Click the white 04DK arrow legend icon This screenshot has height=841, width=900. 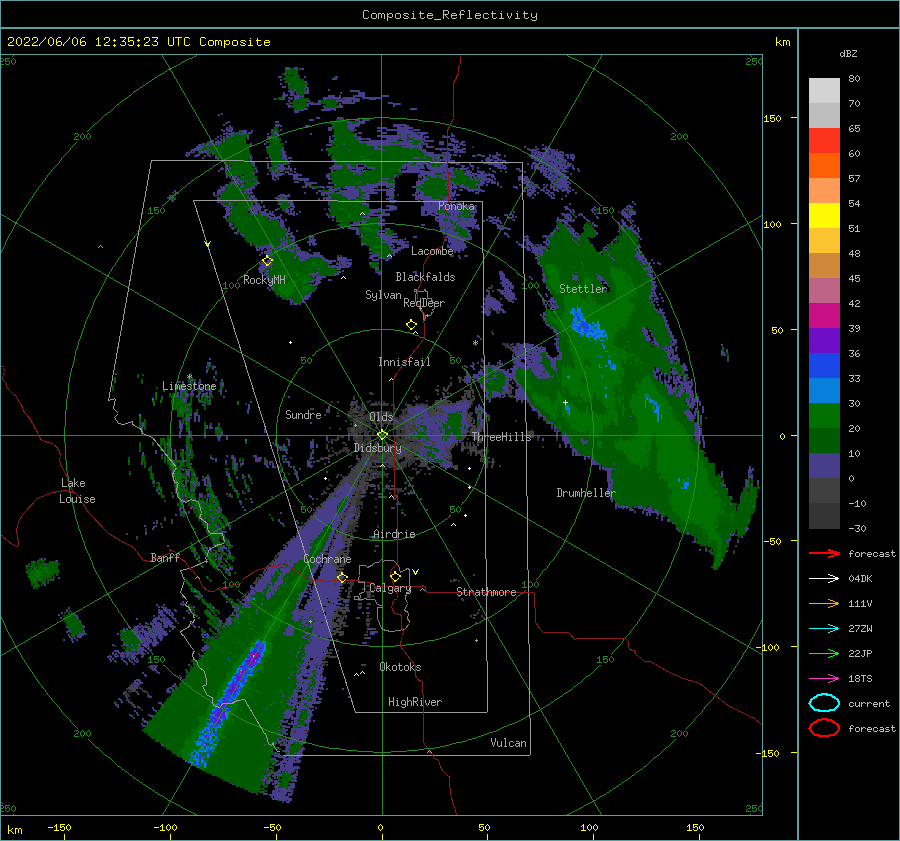coord(824,579)
